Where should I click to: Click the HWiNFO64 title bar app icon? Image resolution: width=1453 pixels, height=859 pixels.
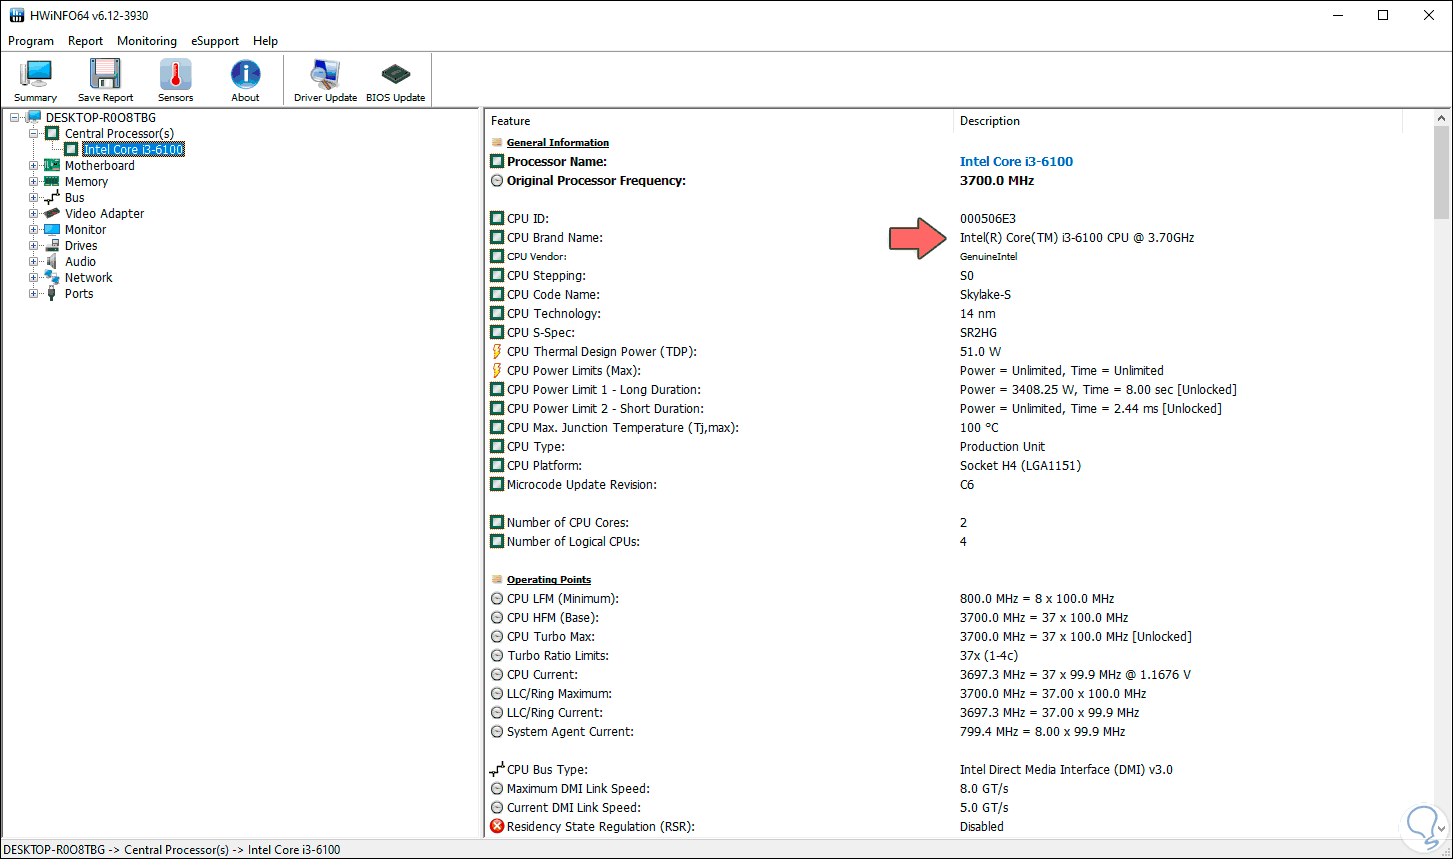(15, 15)
